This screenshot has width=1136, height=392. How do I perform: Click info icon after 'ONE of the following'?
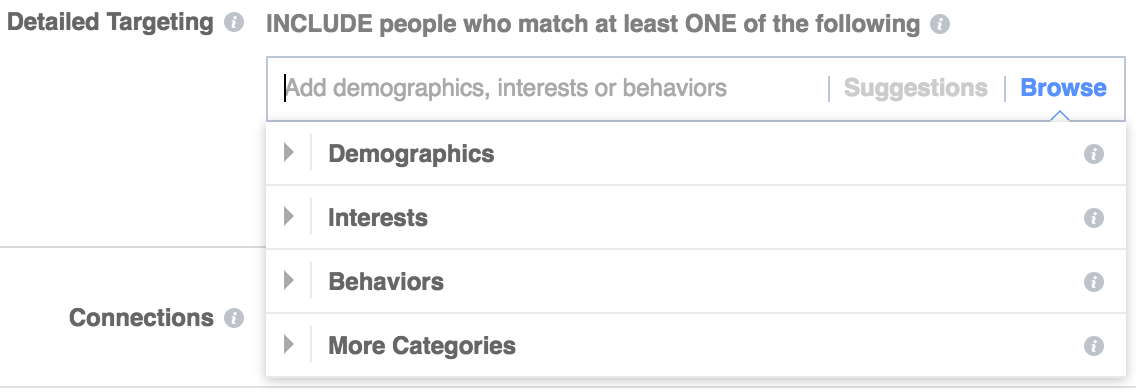point(940,25)
